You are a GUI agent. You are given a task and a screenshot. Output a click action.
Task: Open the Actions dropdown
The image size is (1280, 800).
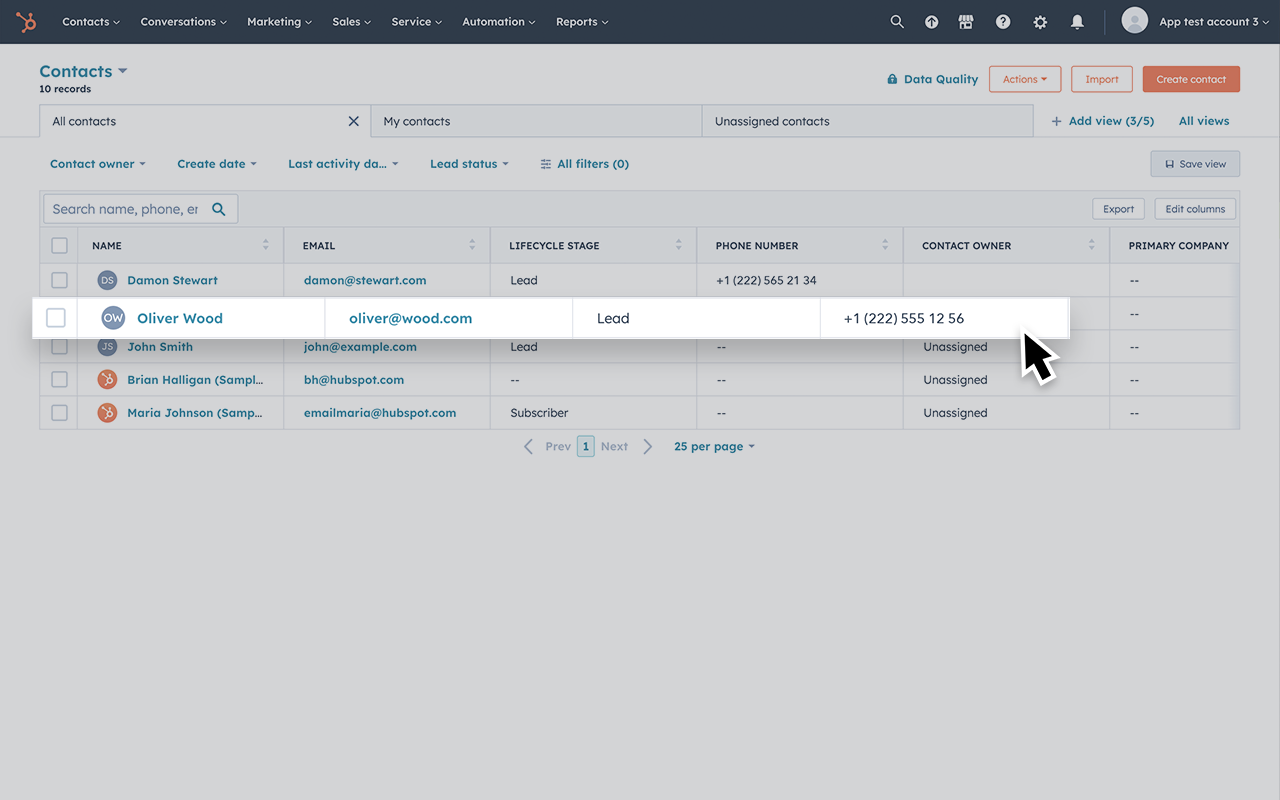pos(1025,78)
